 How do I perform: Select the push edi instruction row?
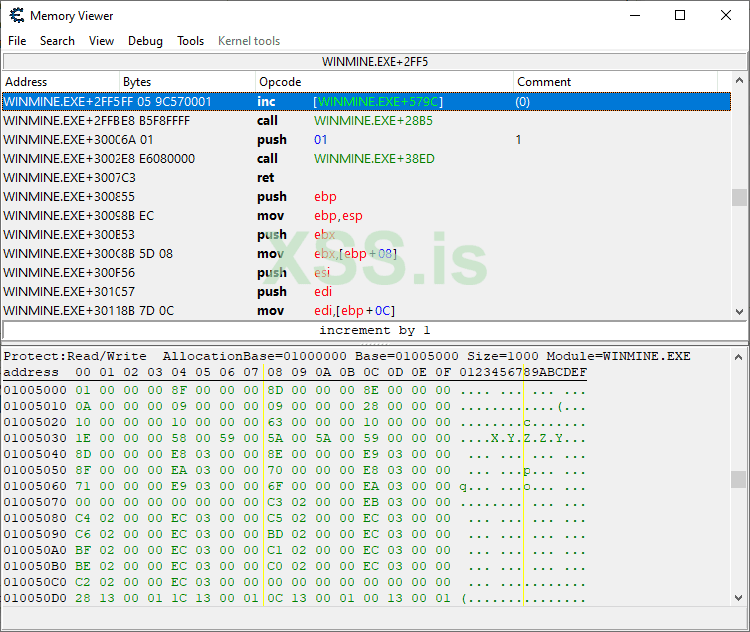[x=366, y=291]
